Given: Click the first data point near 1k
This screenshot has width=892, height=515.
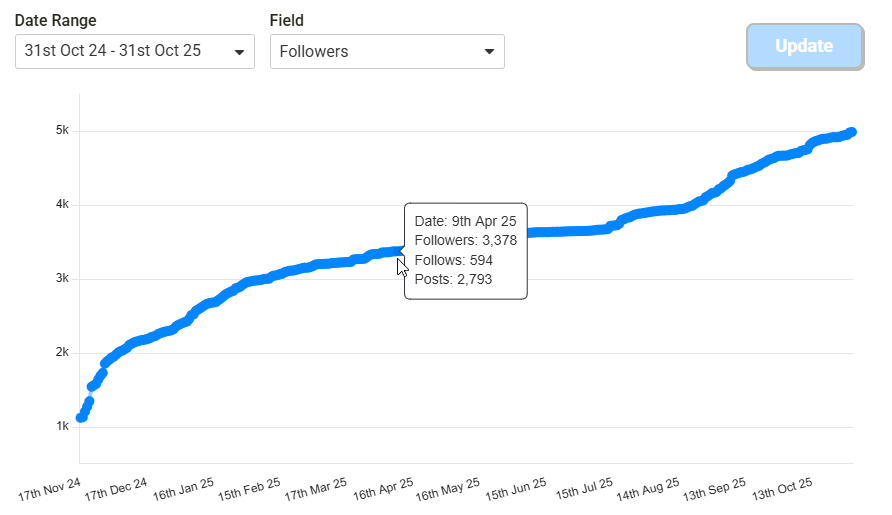Looking at the screenshot, I should pyautogui.click(x=81, y=417).
